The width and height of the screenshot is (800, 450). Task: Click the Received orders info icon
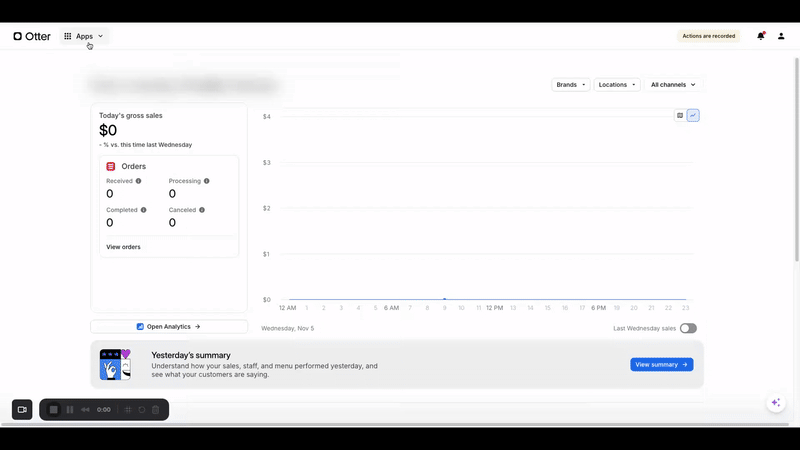[x=138, y=181]
